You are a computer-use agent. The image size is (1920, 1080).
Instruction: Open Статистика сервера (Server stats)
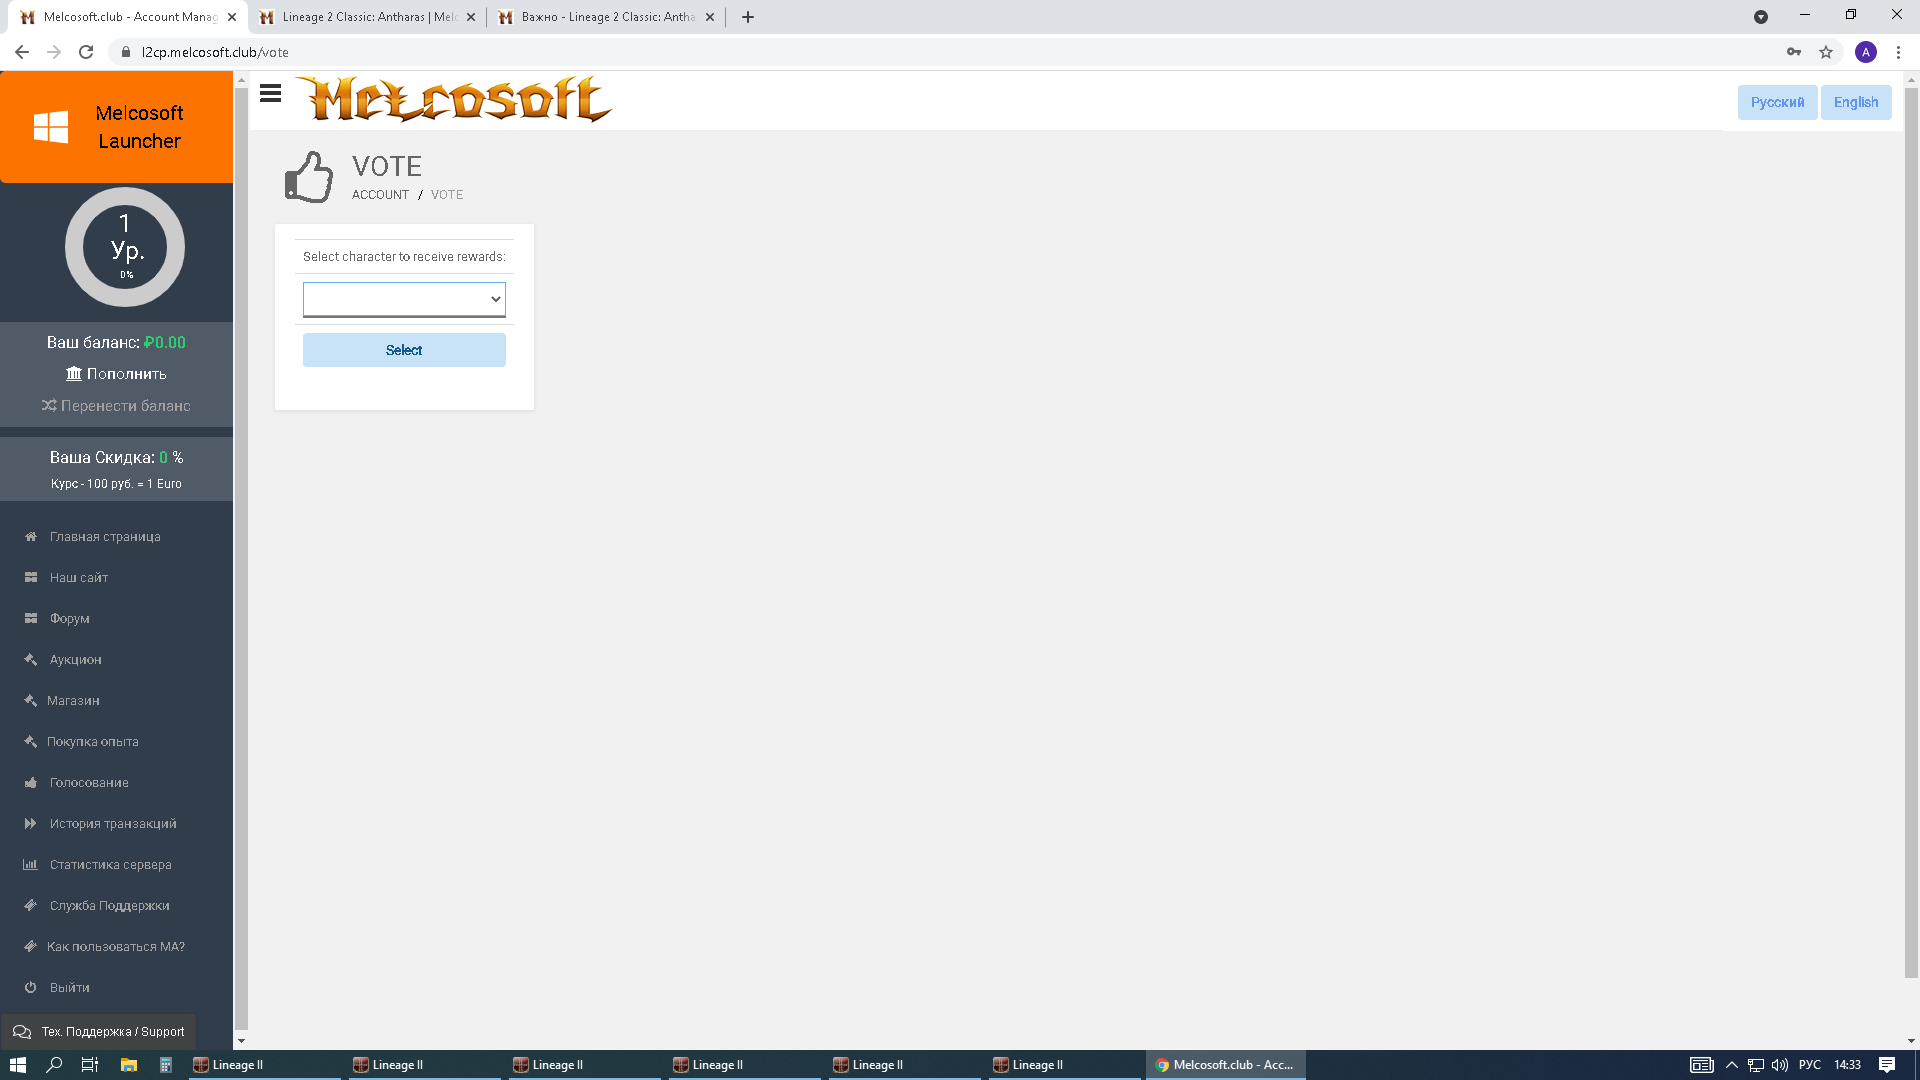coord(111,864)
